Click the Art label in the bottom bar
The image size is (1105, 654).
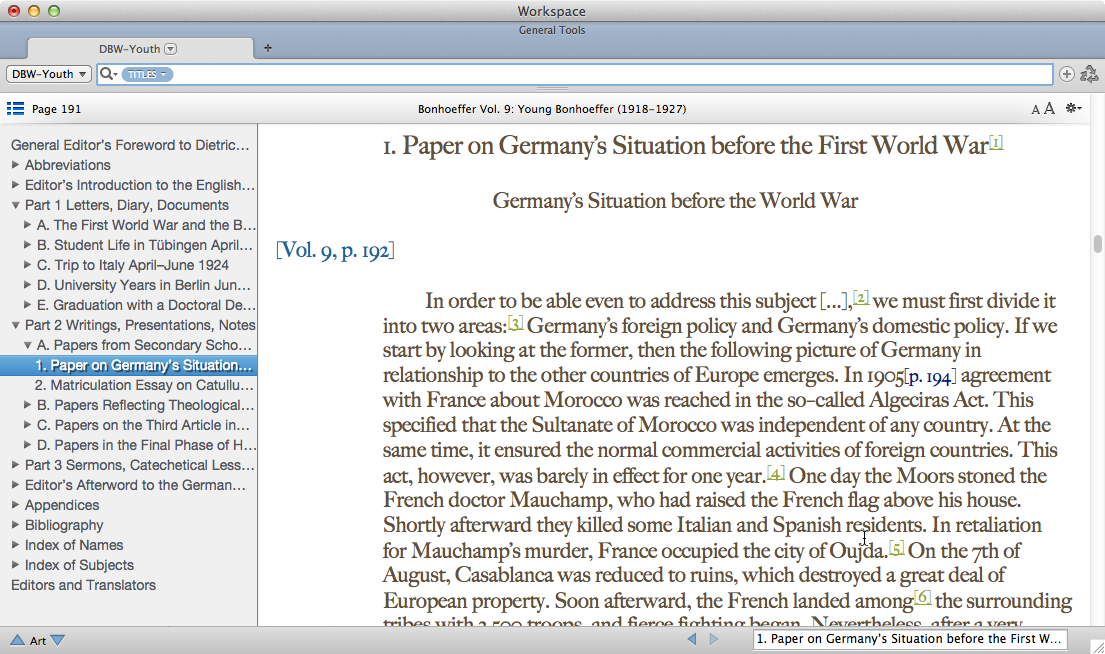point(37,641)
